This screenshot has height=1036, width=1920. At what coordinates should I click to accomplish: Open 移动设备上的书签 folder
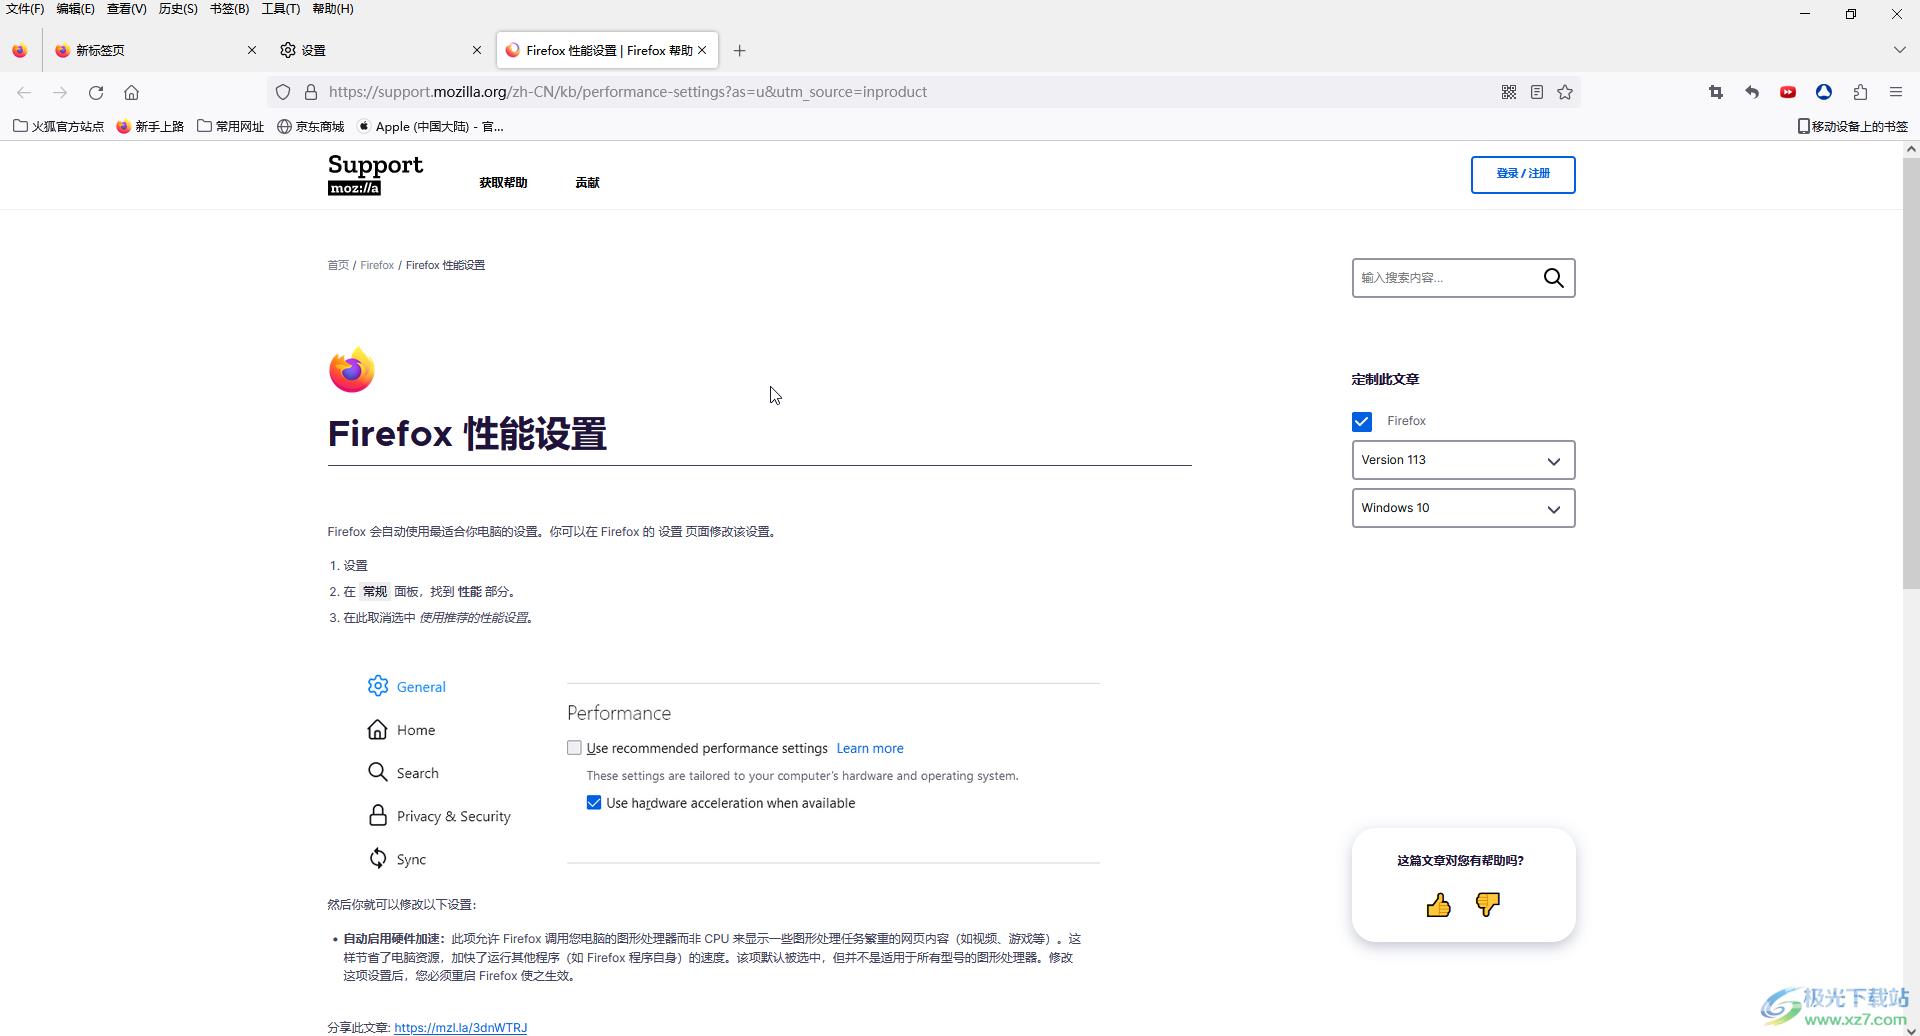pyautogui.click(x=1852, y=126)
